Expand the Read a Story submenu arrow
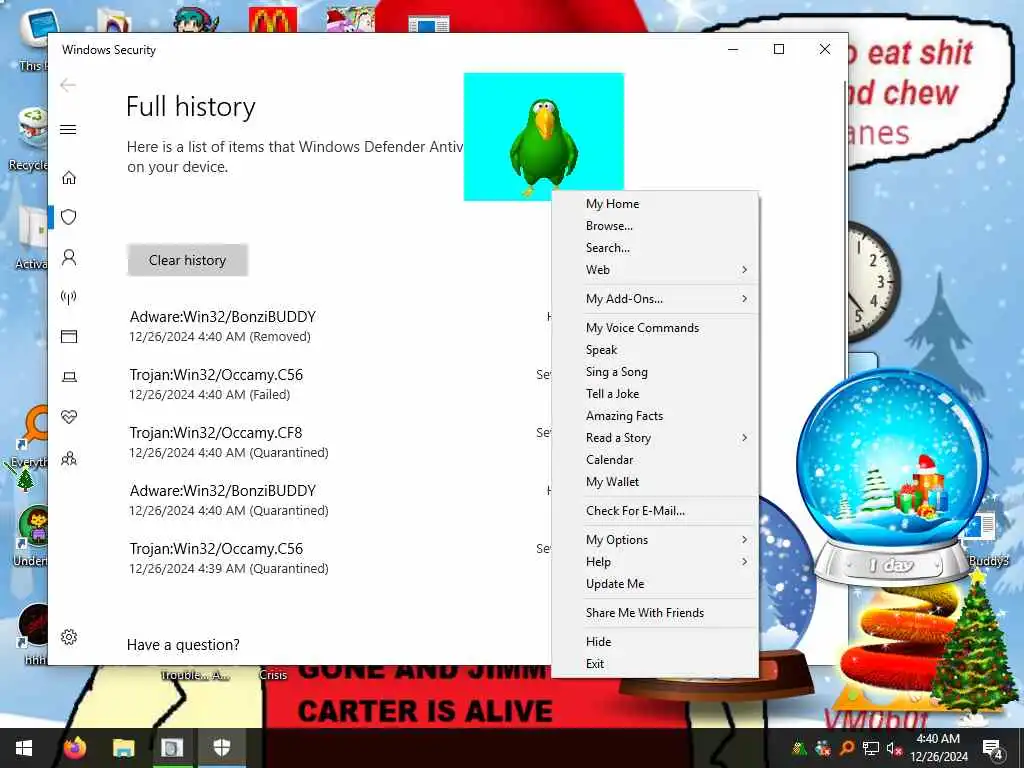This screenshot has width=1024, height=768. coord(744,438)
